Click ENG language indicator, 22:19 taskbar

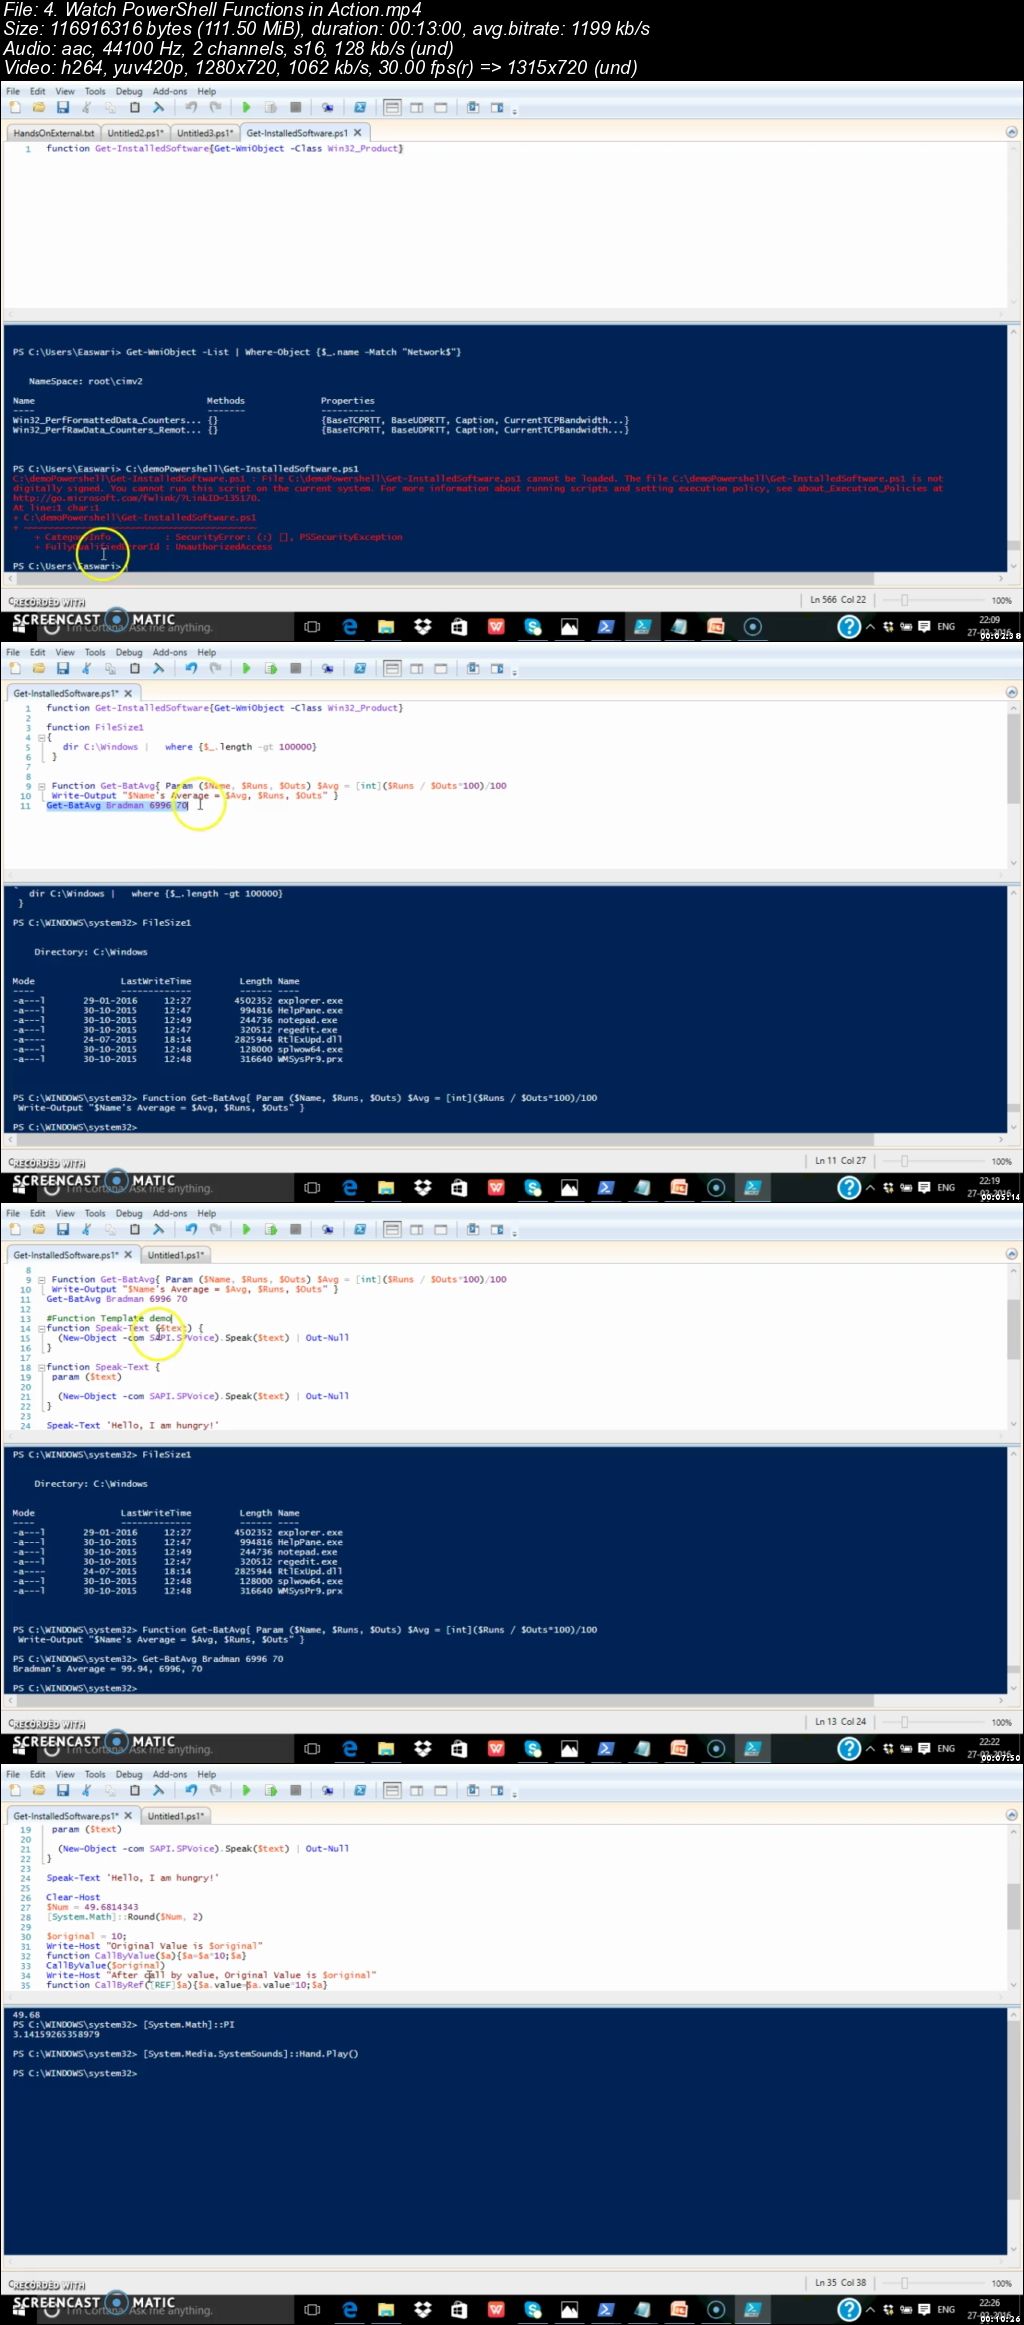[x=946, y=1187]
